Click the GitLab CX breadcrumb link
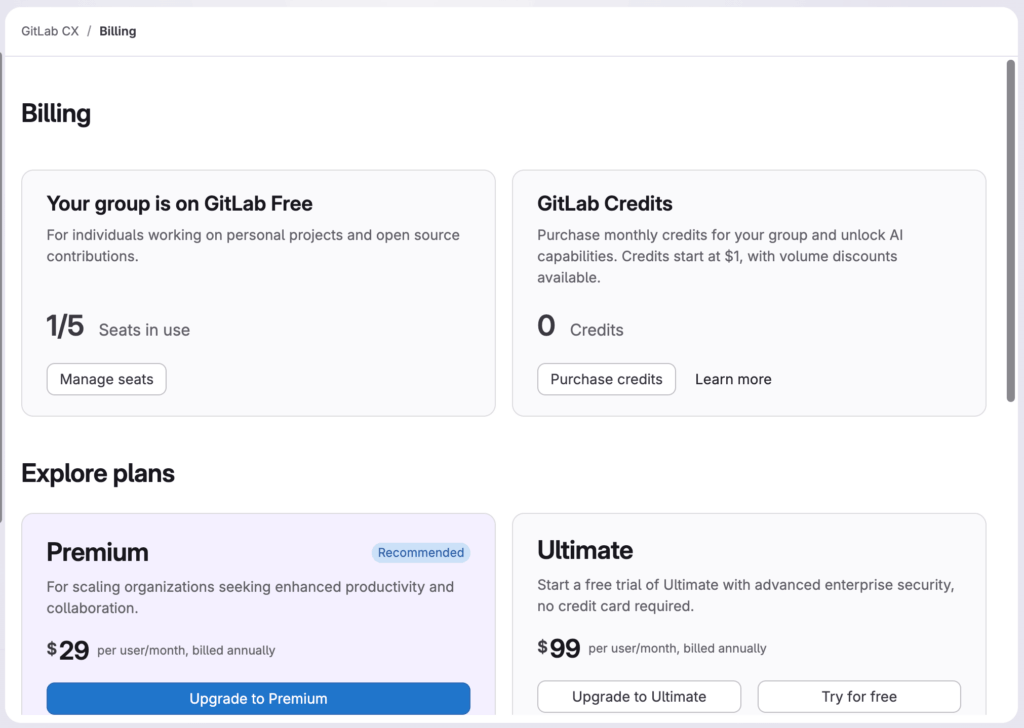 50,31
